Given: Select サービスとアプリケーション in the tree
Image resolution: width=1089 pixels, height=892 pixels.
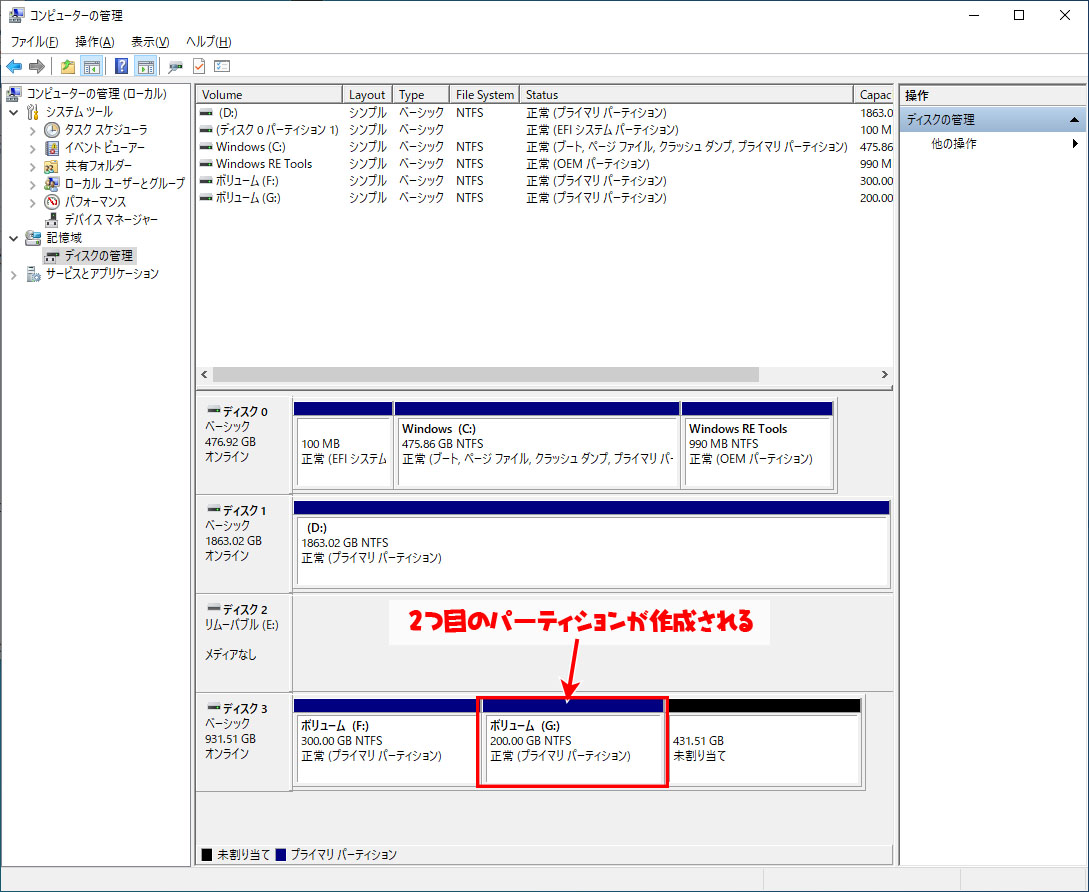Looking at the screenshot, I should (x=102, y=274).
